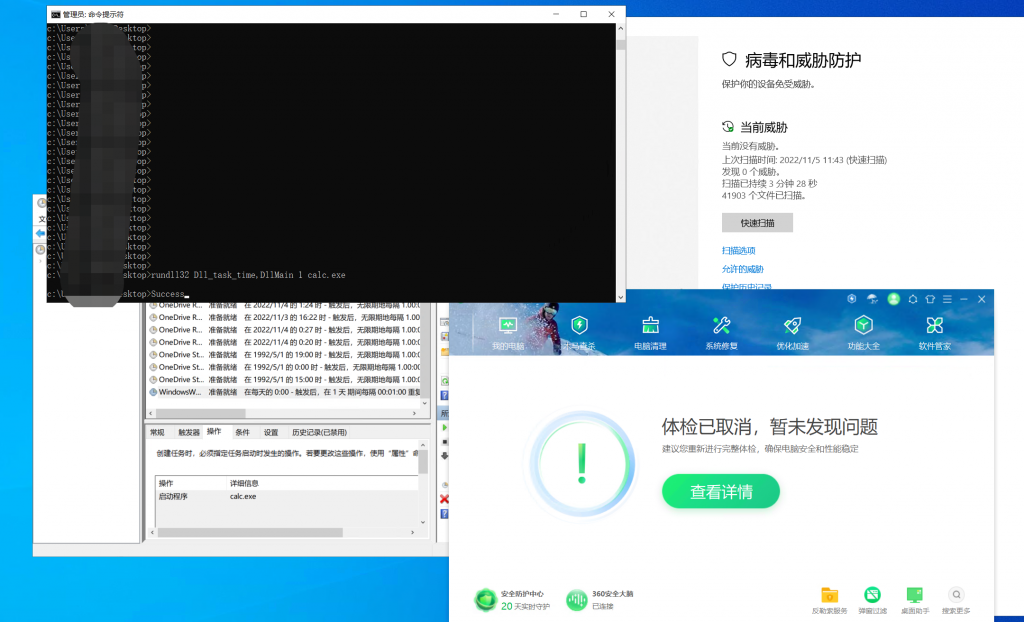The image size is (1024, 622).
Task: Select the WindowsW... task row
Action: point(285,392)
